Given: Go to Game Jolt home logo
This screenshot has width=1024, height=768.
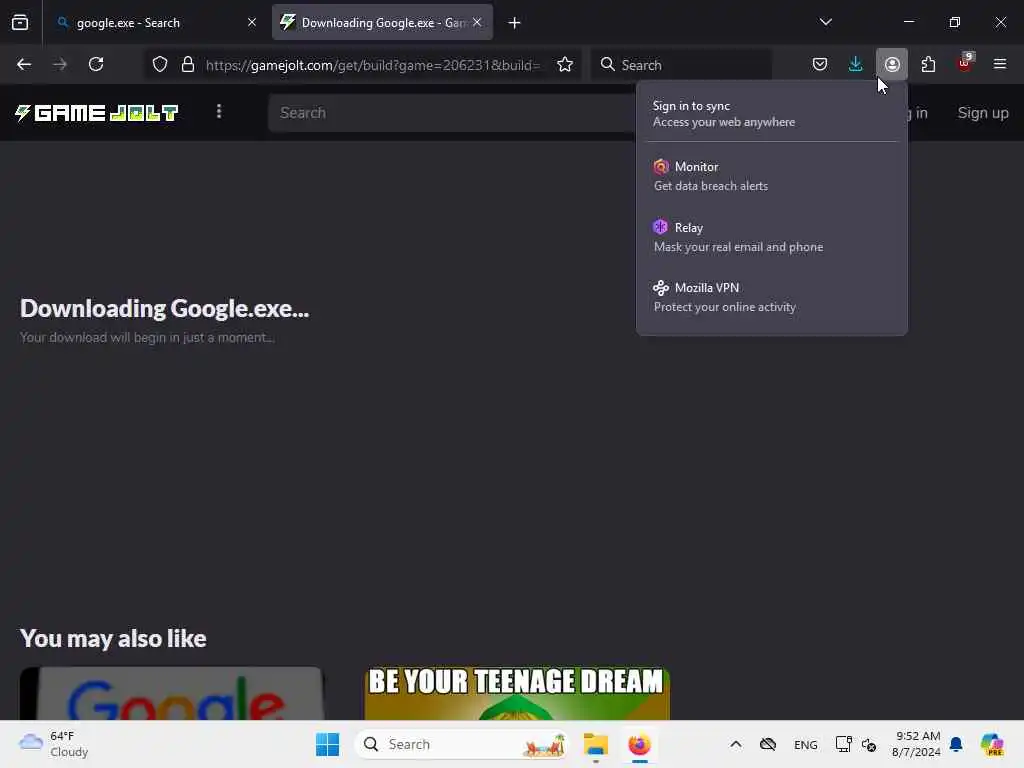Looking at the screenshot, I should [97, 113].
